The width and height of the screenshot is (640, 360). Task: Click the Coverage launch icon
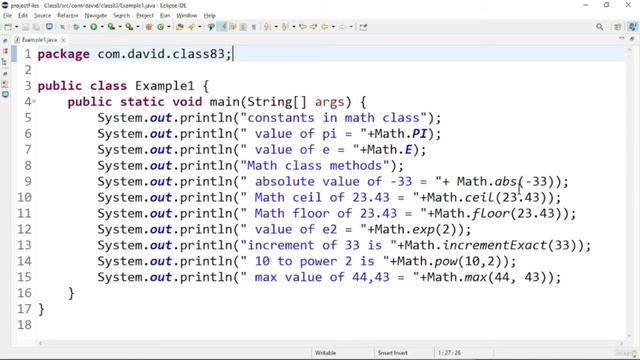[x=111, y=27]
